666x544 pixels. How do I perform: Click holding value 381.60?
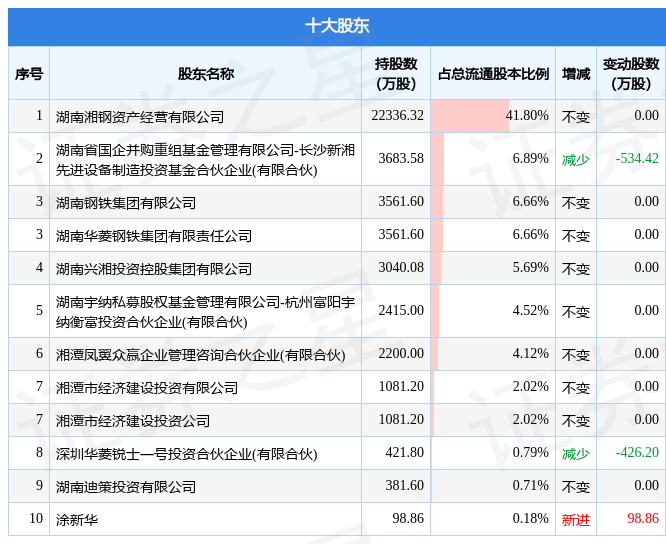pyautogui.click(x=404, y=485)
